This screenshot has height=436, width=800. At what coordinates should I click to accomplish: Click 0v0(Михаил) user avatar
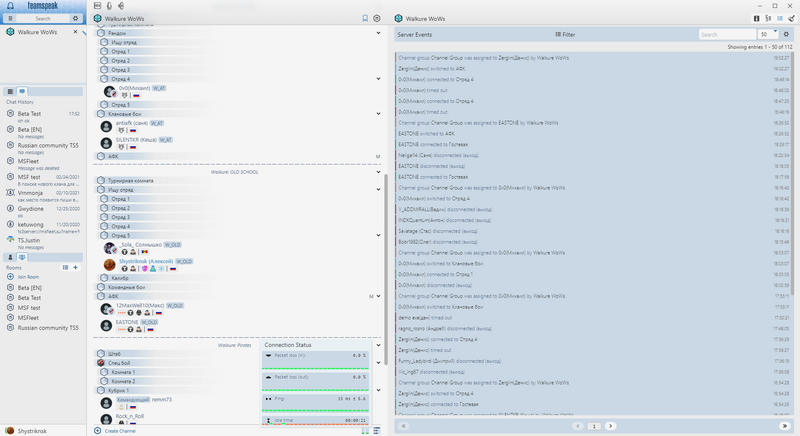tap(109, 92)
